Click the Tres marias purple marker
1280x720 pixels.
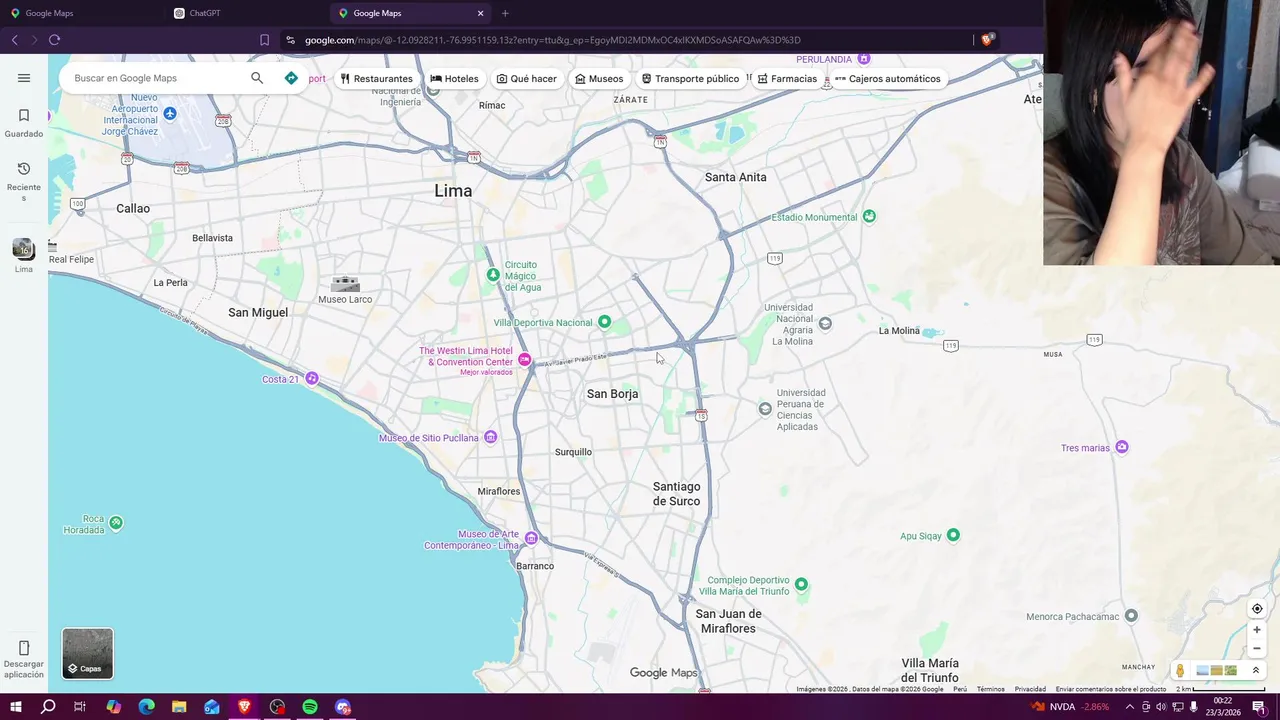point(1122,447)
